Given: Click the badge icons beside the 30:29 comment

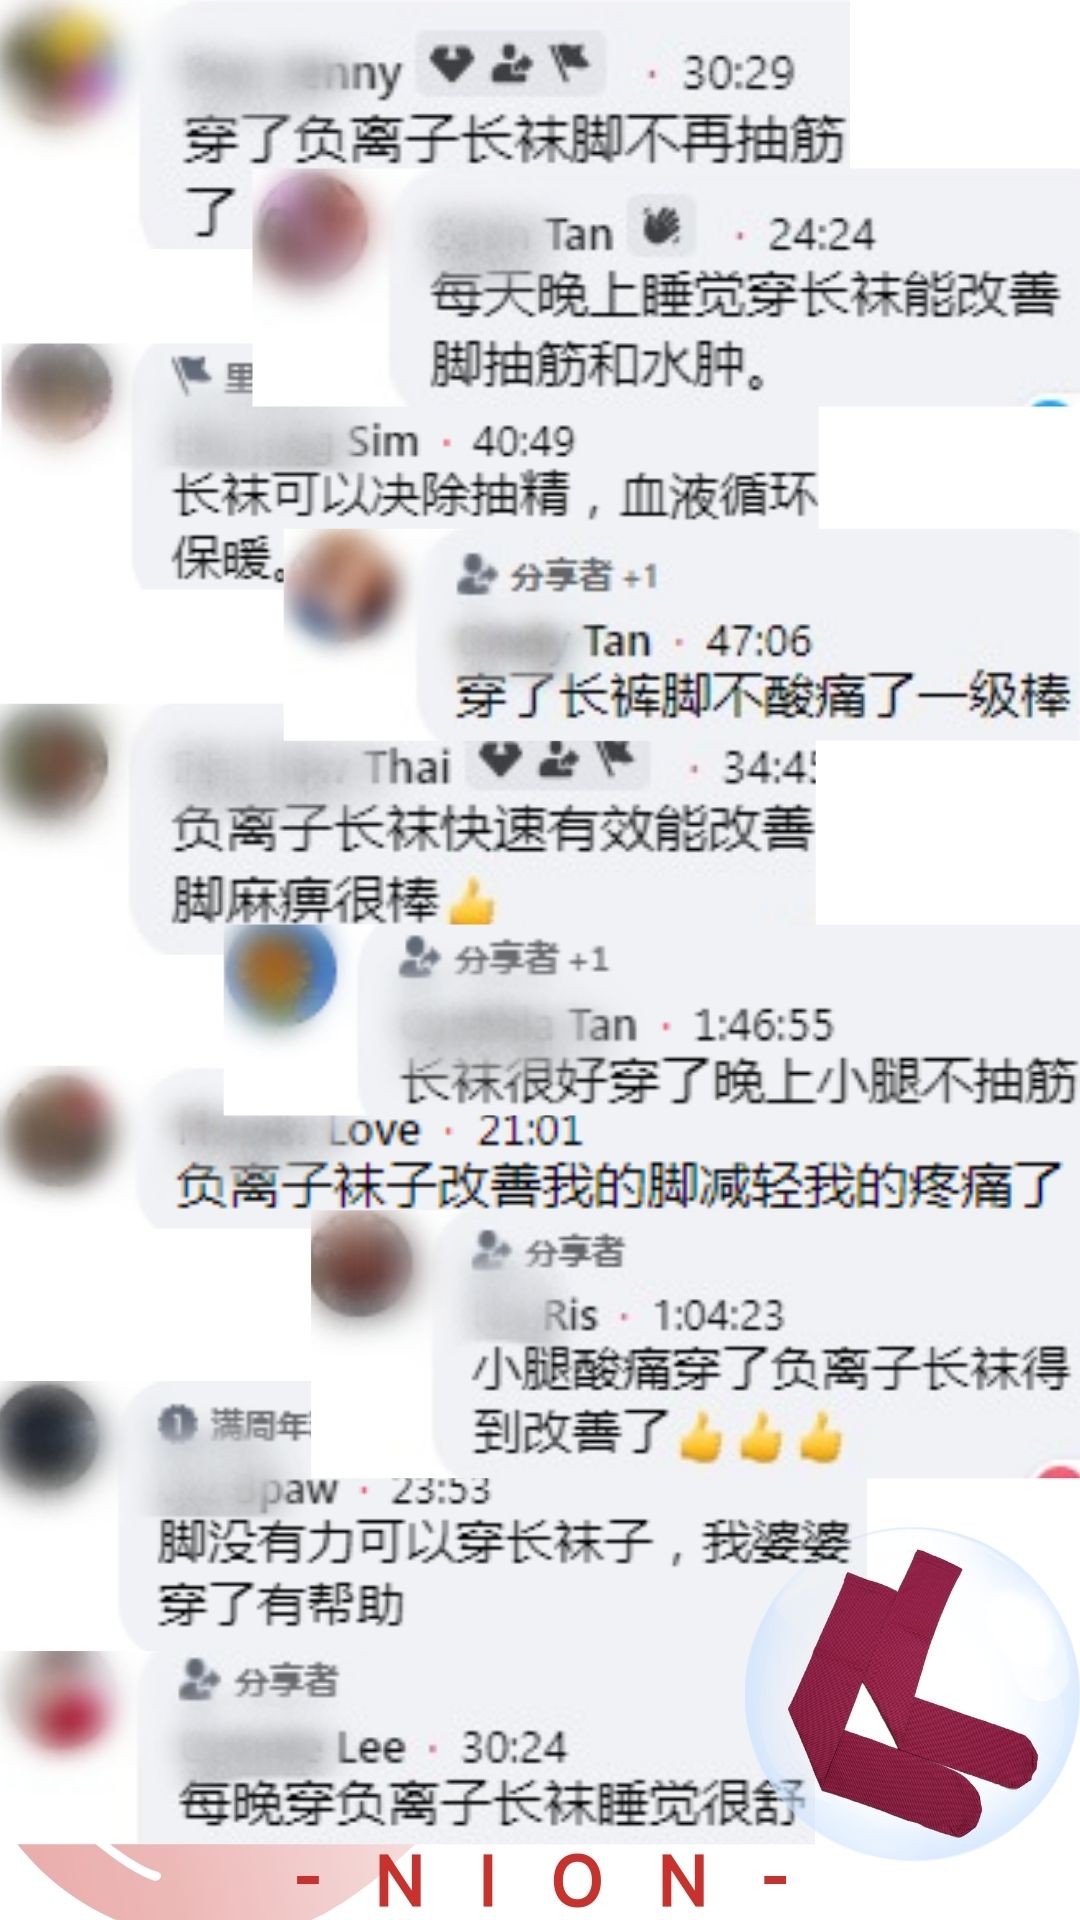Looking at the screenshot, I should (x=511, y=66).
